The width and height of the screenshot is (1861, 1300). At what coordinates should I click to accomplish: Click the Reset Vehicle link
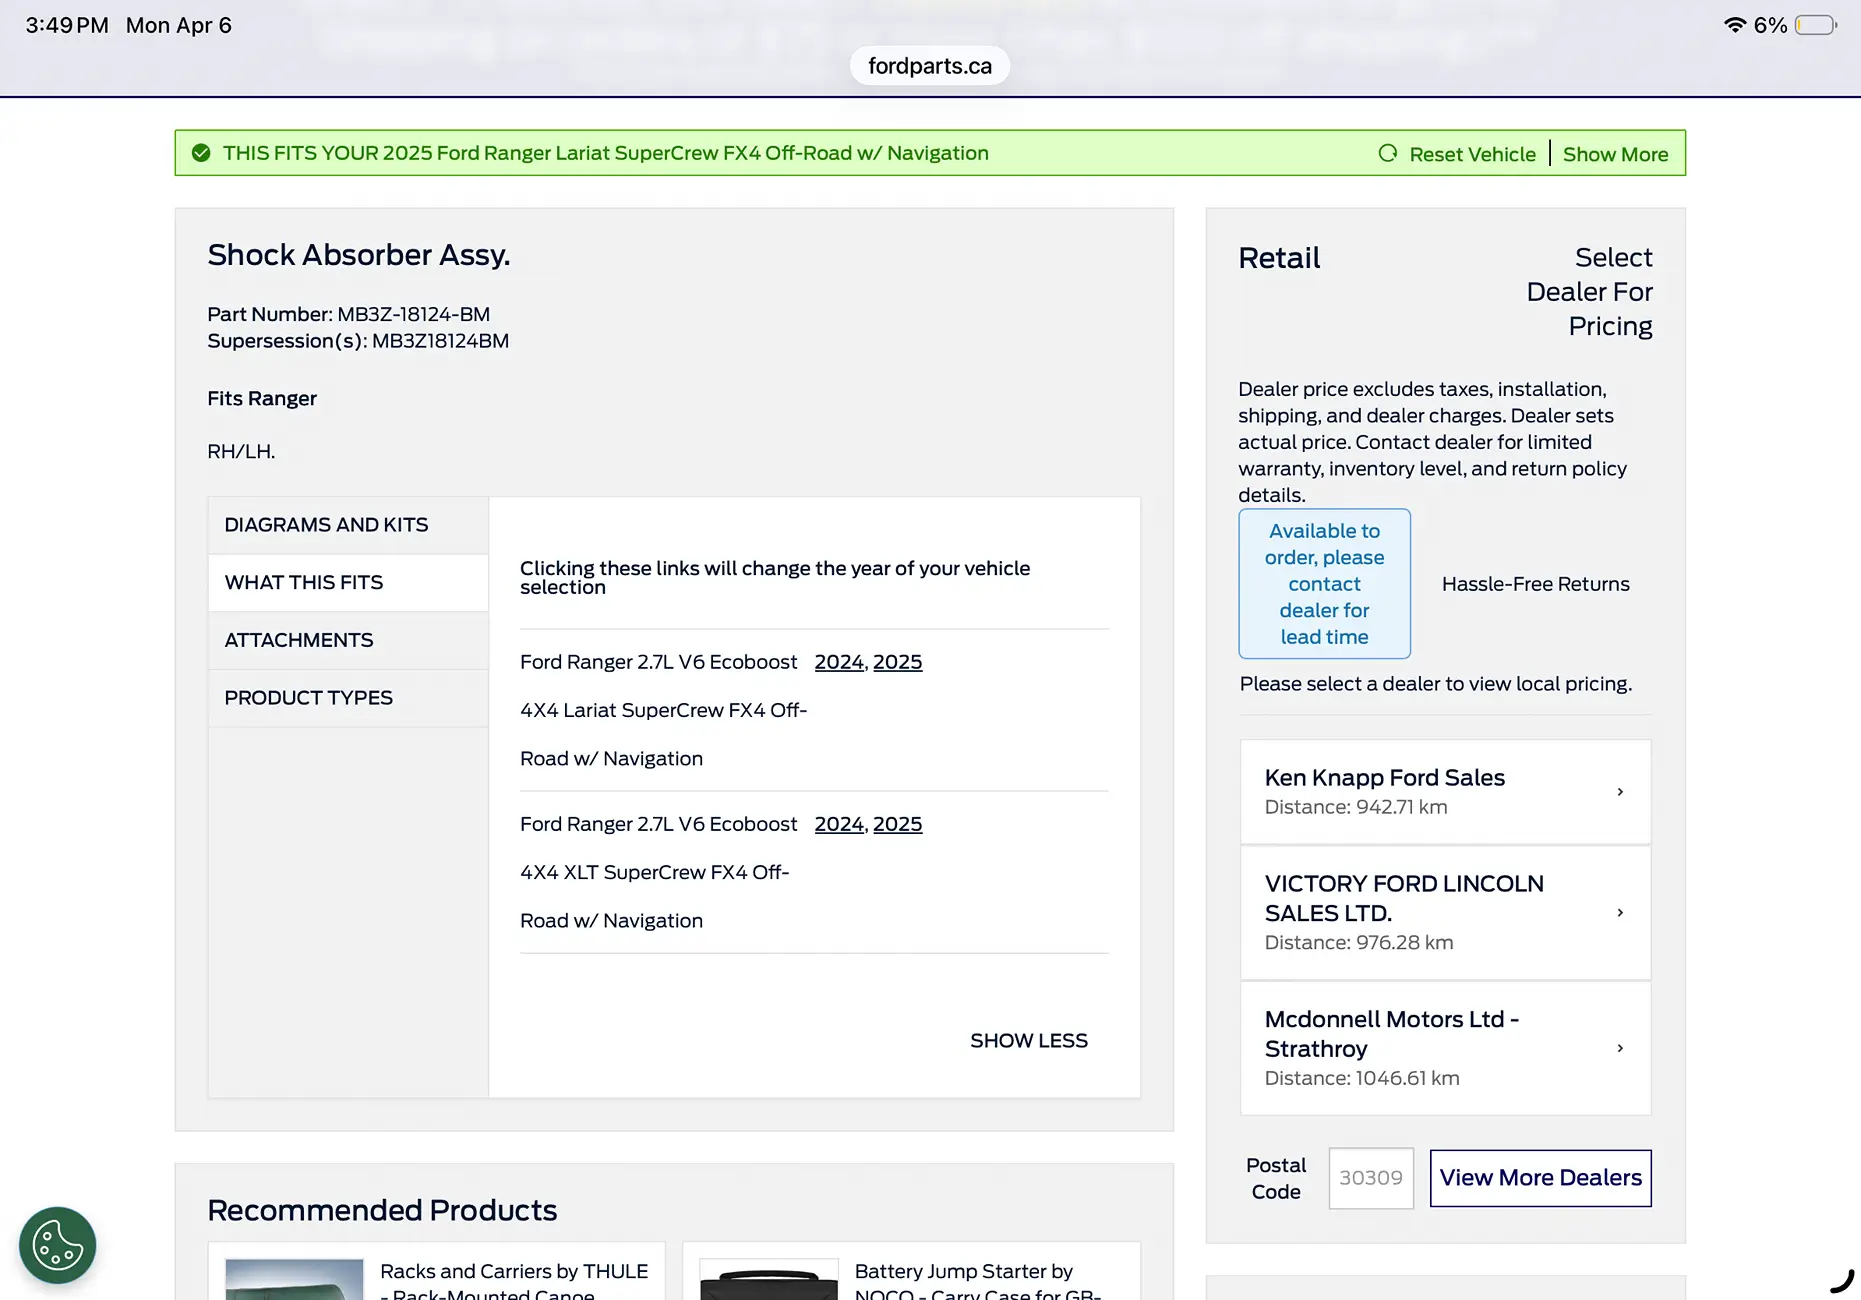tap(1472, 154)
